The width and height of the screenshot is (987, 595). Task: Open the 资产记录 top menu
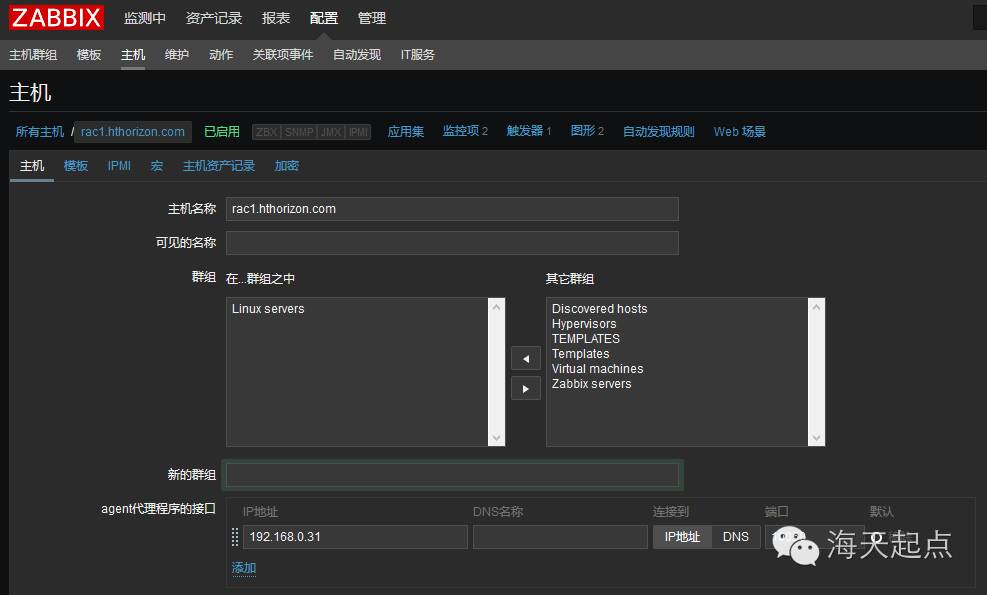pyautogui.click(x=214, y=18)
